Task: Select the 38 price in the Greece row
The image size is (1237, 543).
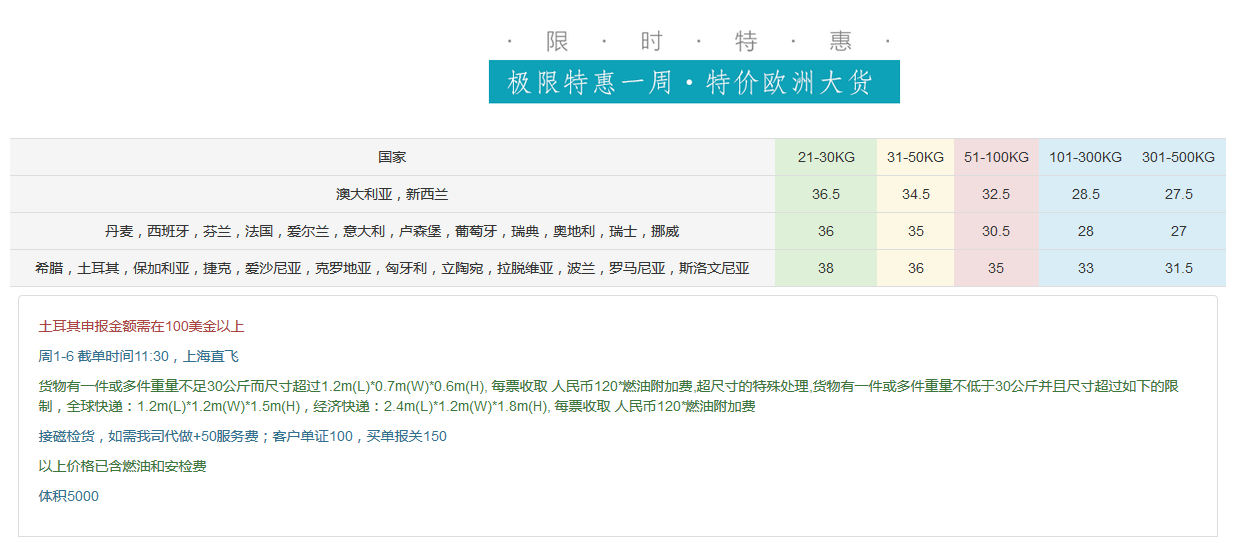Action: coord(826,268)
